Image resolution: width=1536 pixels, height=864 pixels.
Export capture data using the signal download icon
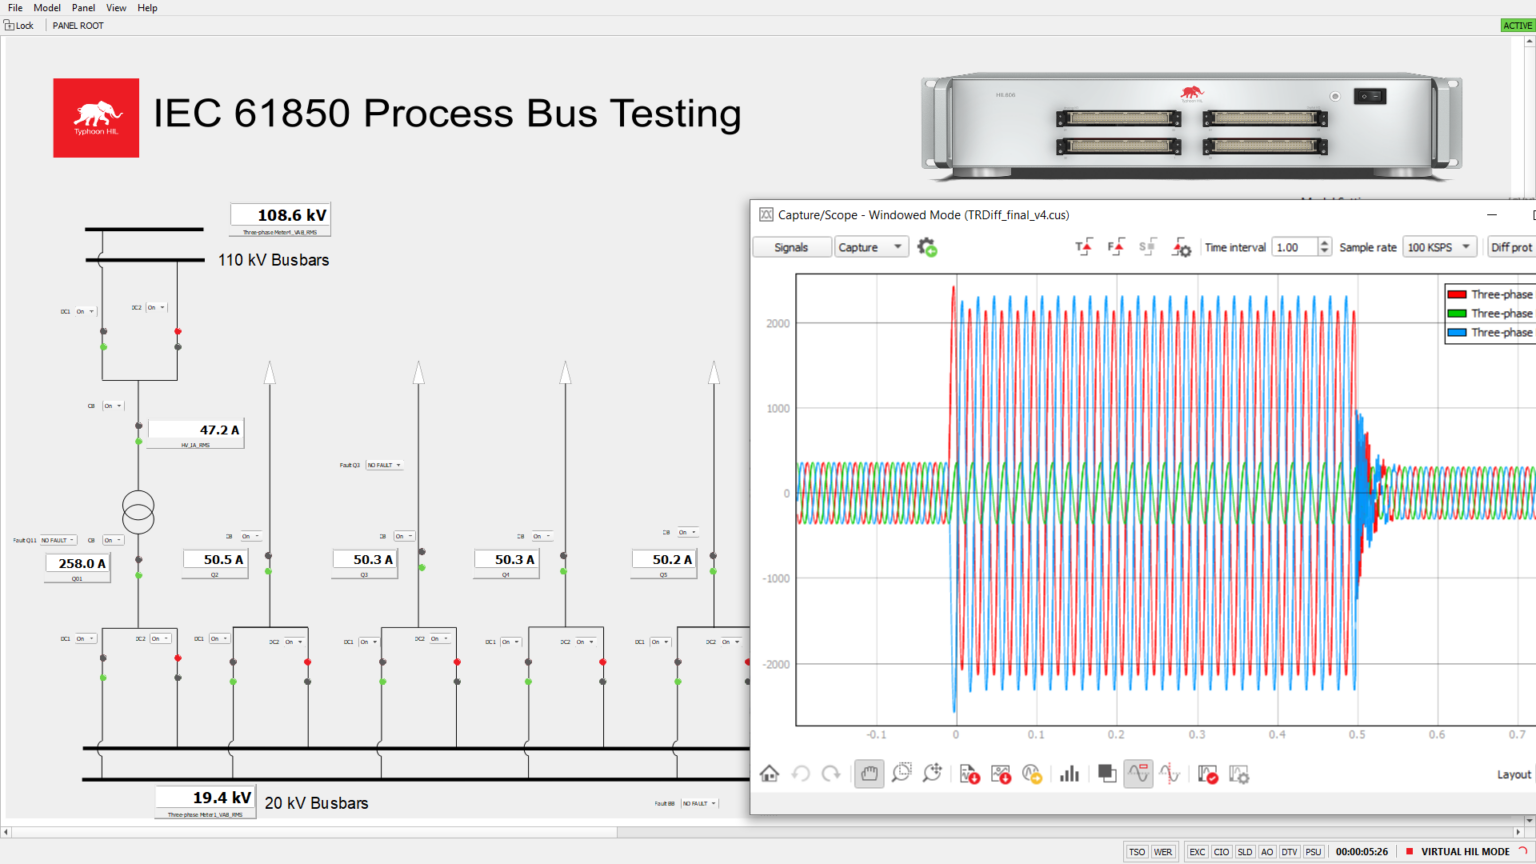[x=969, y=773]
